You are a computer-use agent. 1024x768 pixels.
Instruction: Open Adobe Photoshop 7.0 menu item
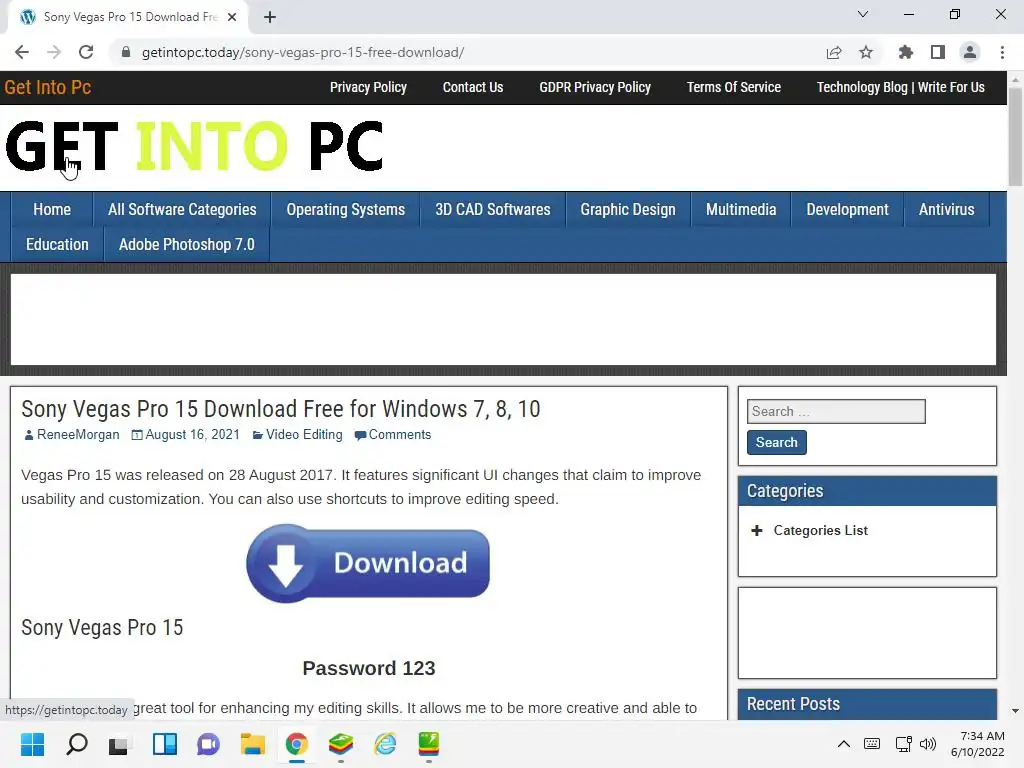pos(187,245)
